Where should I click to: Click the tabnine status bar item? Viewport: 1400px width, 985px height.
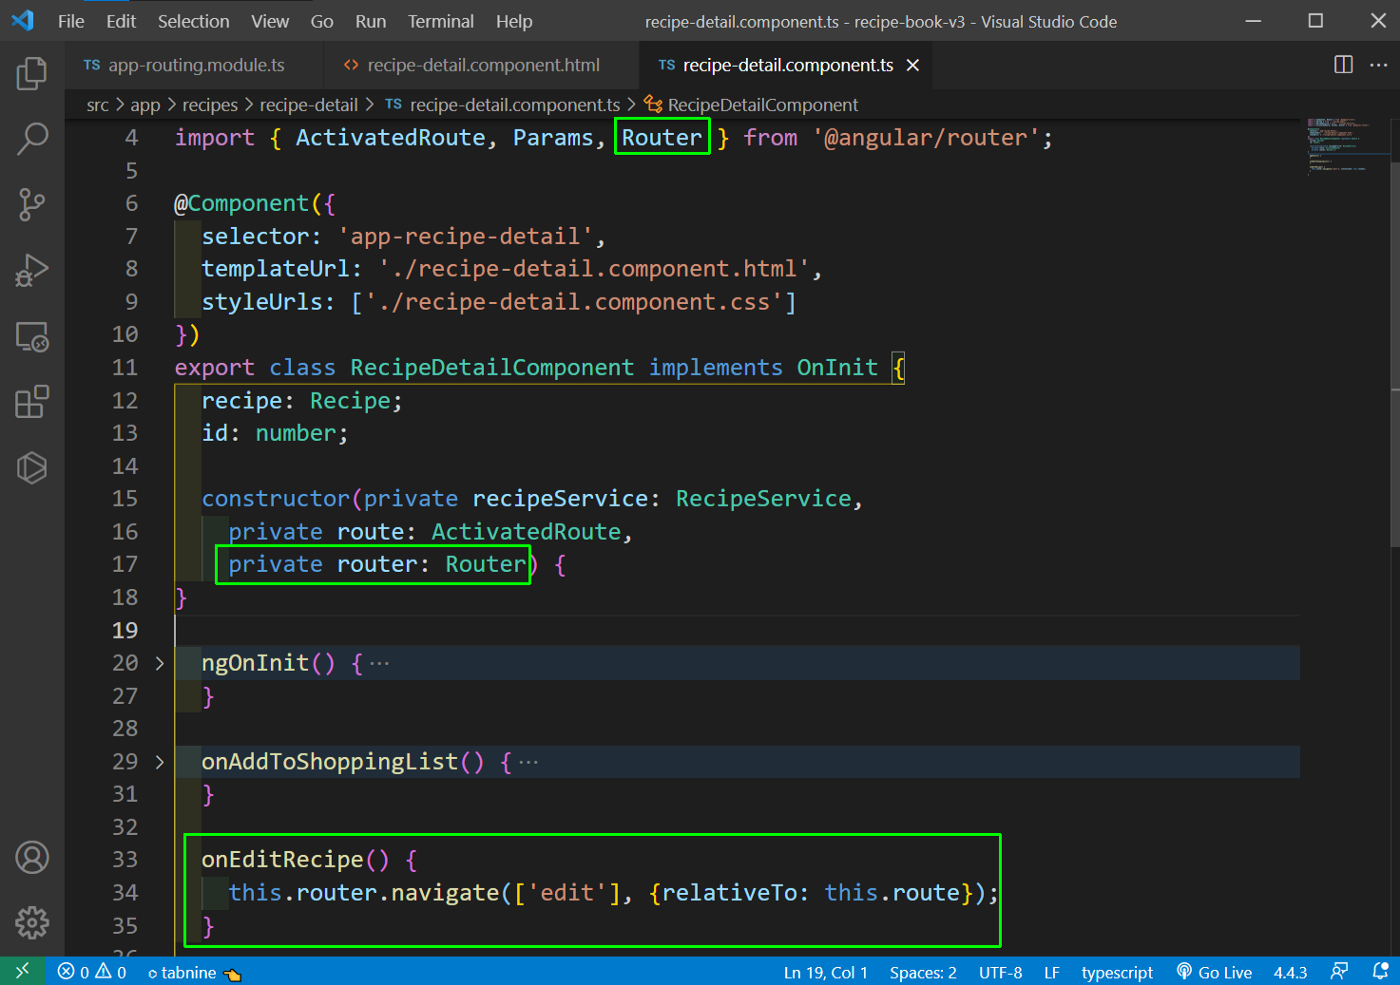click(194, 972)
